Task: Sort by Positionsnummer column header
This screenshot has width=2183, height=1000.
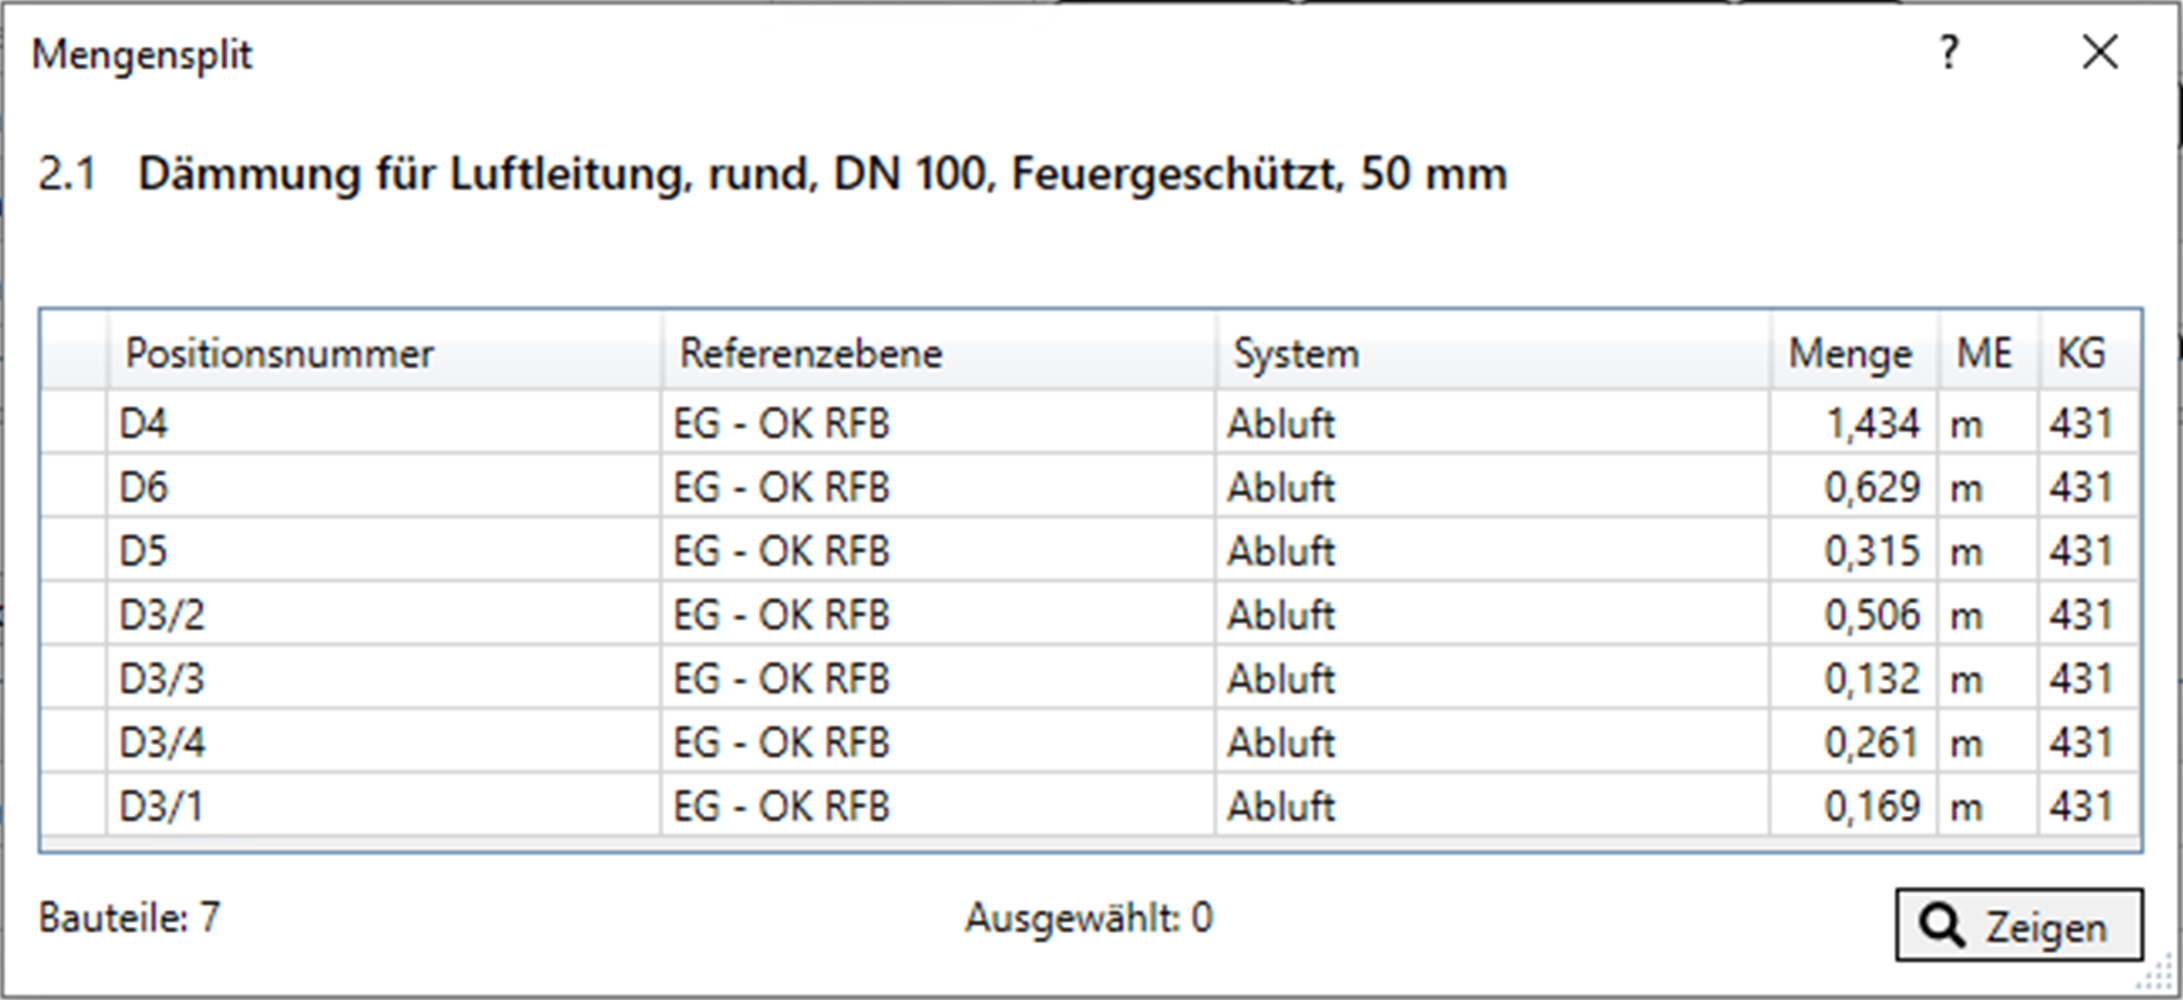Action: click(x=280, y=354)
